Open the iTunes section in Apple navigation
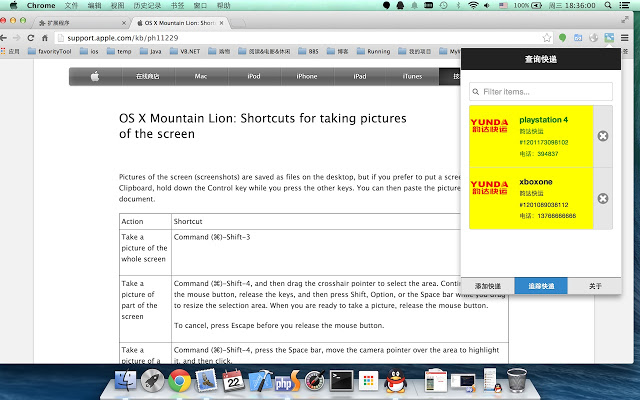 click(412, 76)
